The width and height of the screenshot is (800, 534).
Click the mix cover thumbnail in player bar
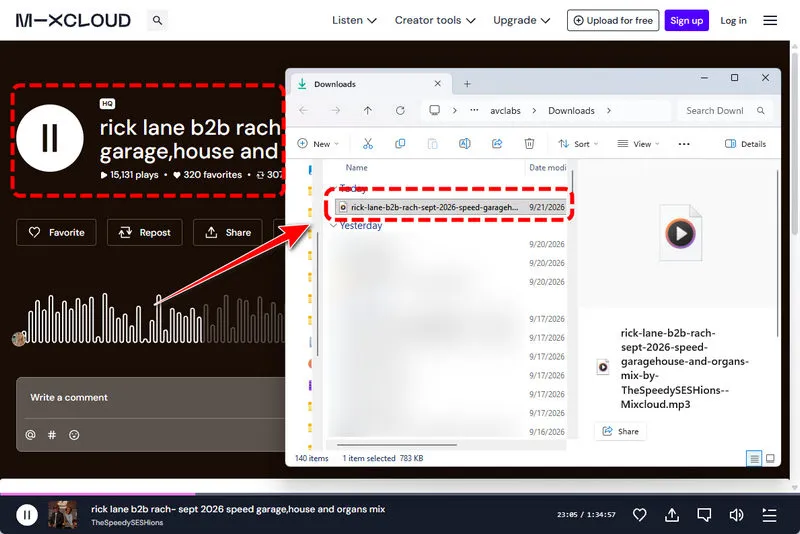63,515
